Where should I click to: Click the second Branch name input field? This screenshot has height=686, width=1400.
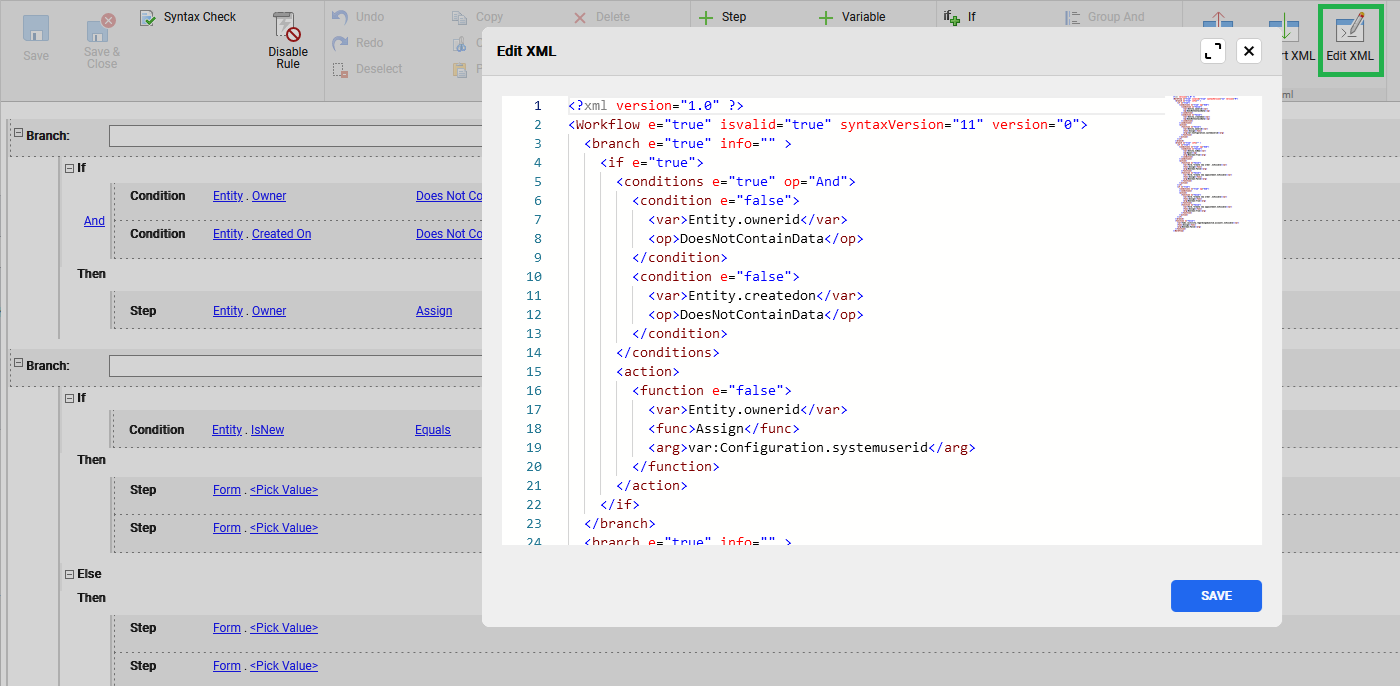296,366
